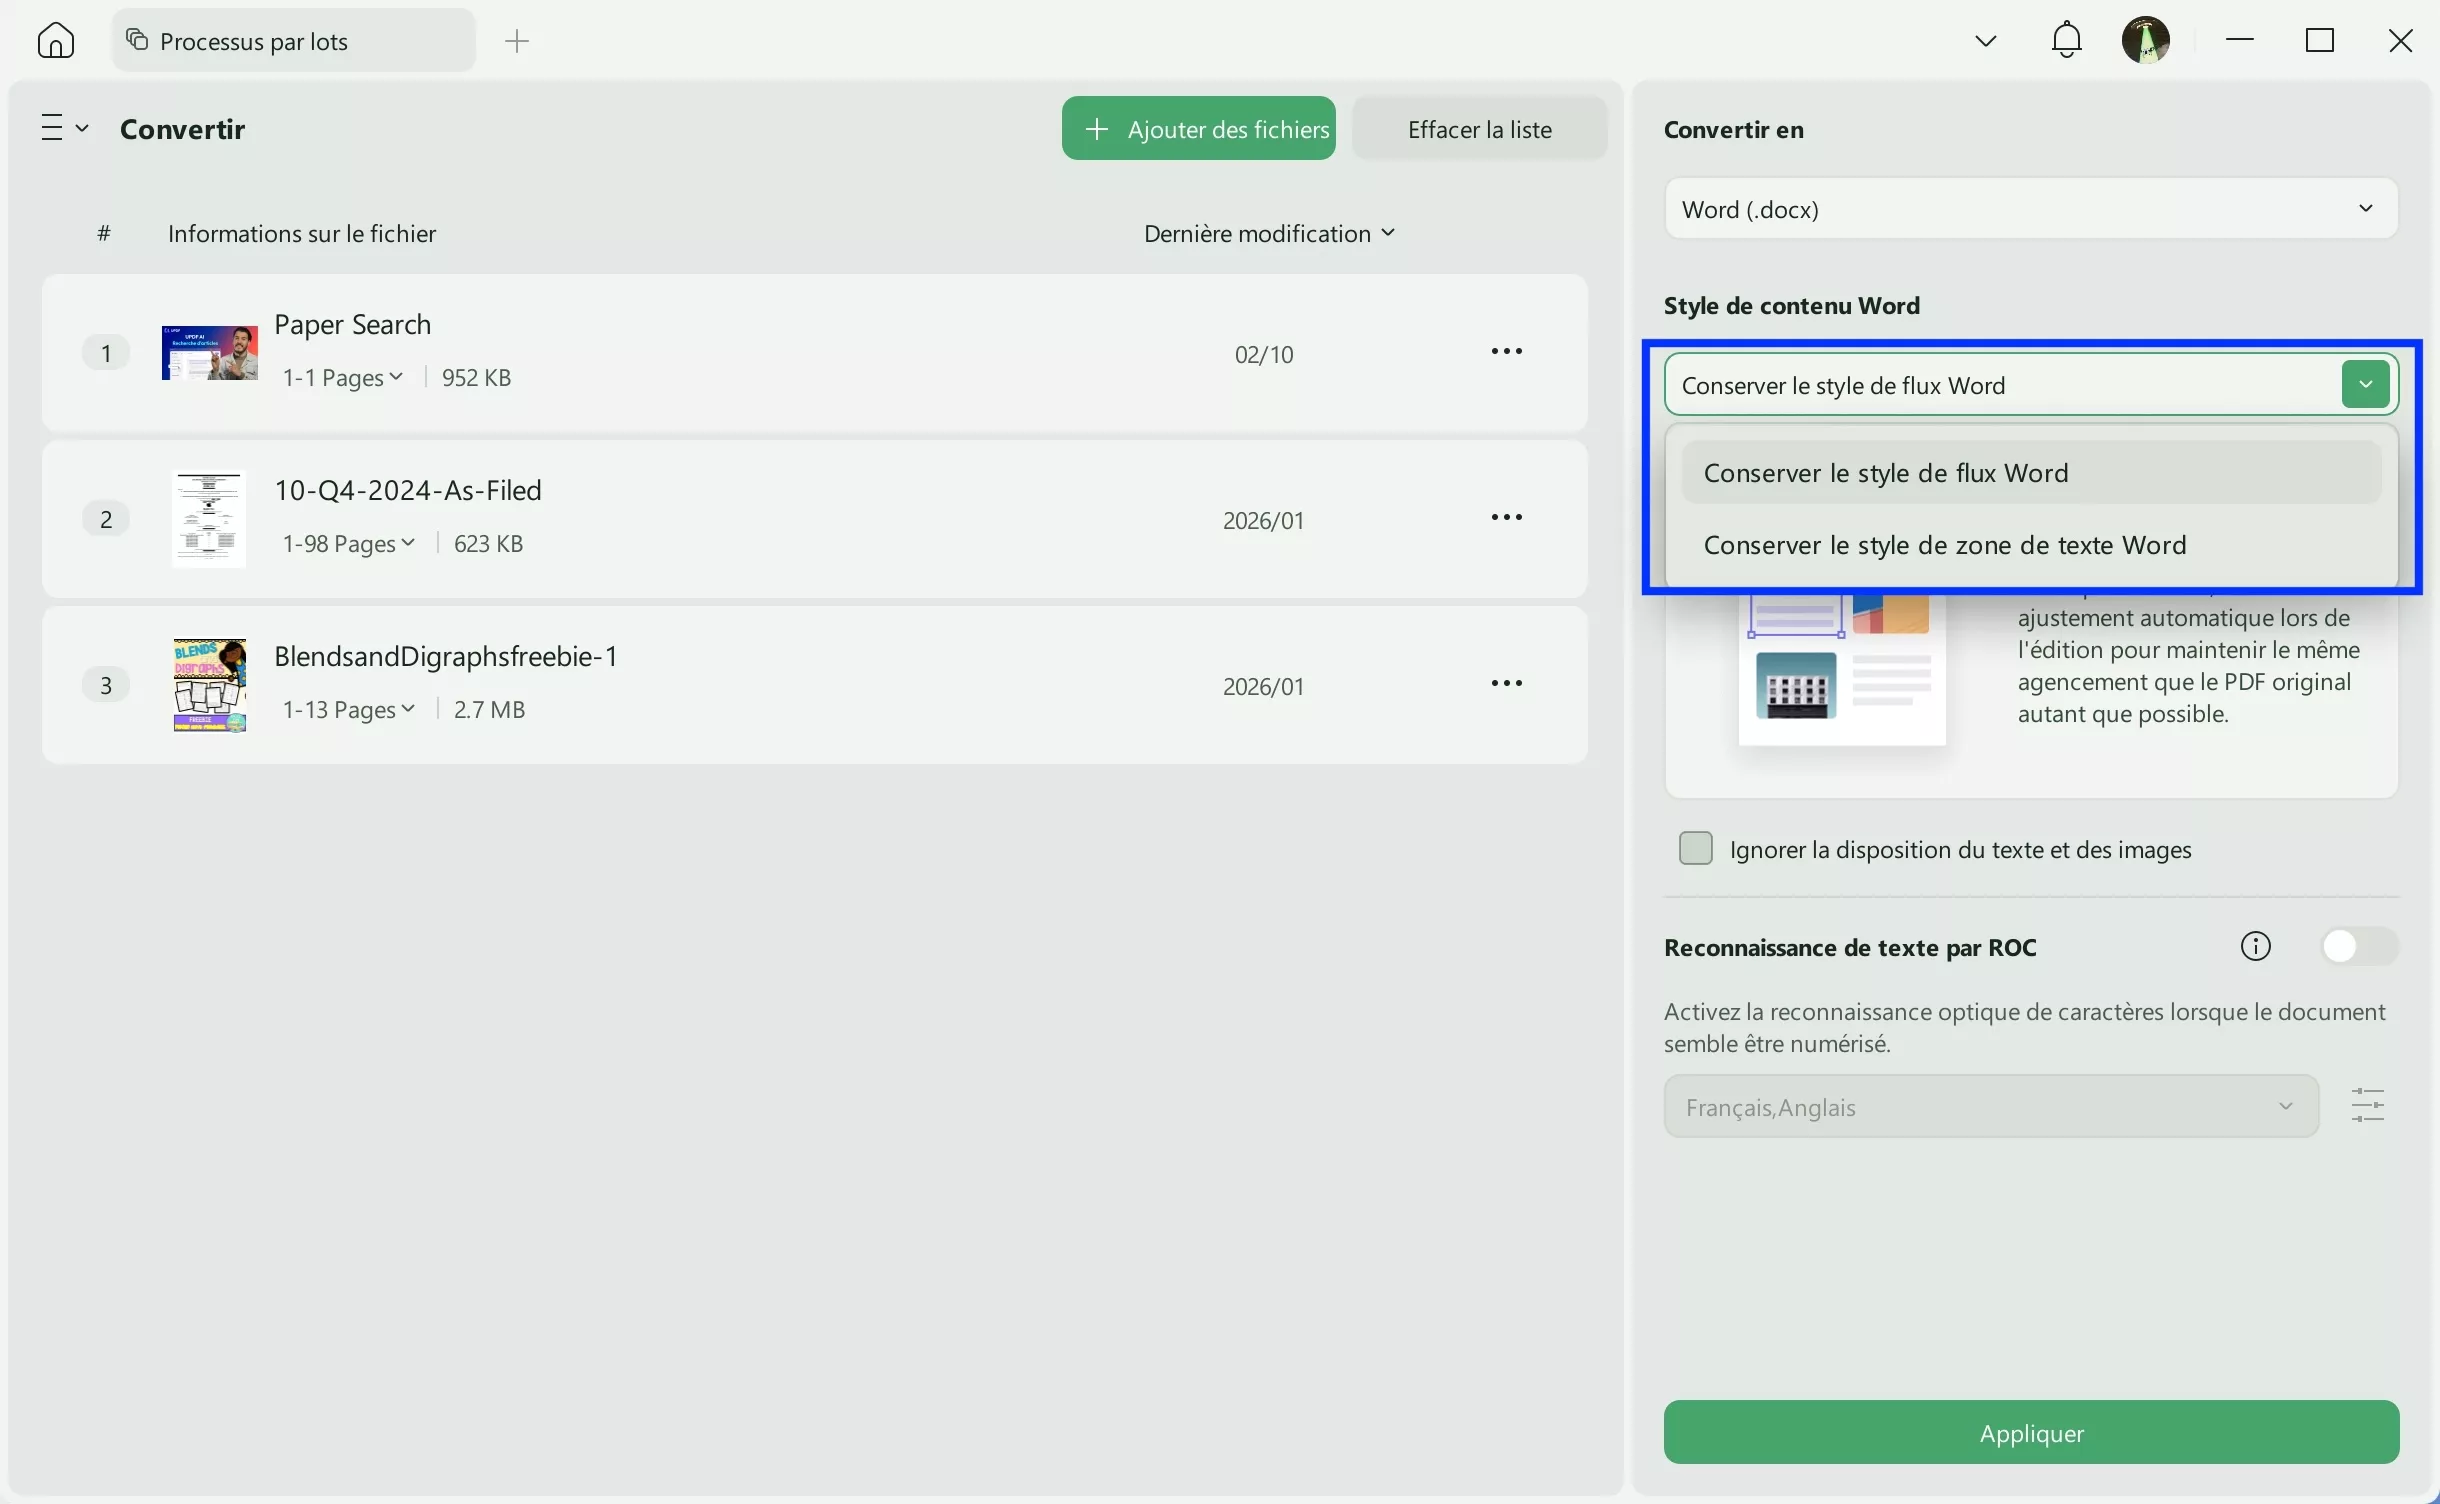This screenshot has height=1504, width=2440.
Task: Open more options for BlendsandDigraphsfreebie-1
Action: [1506, 683]
